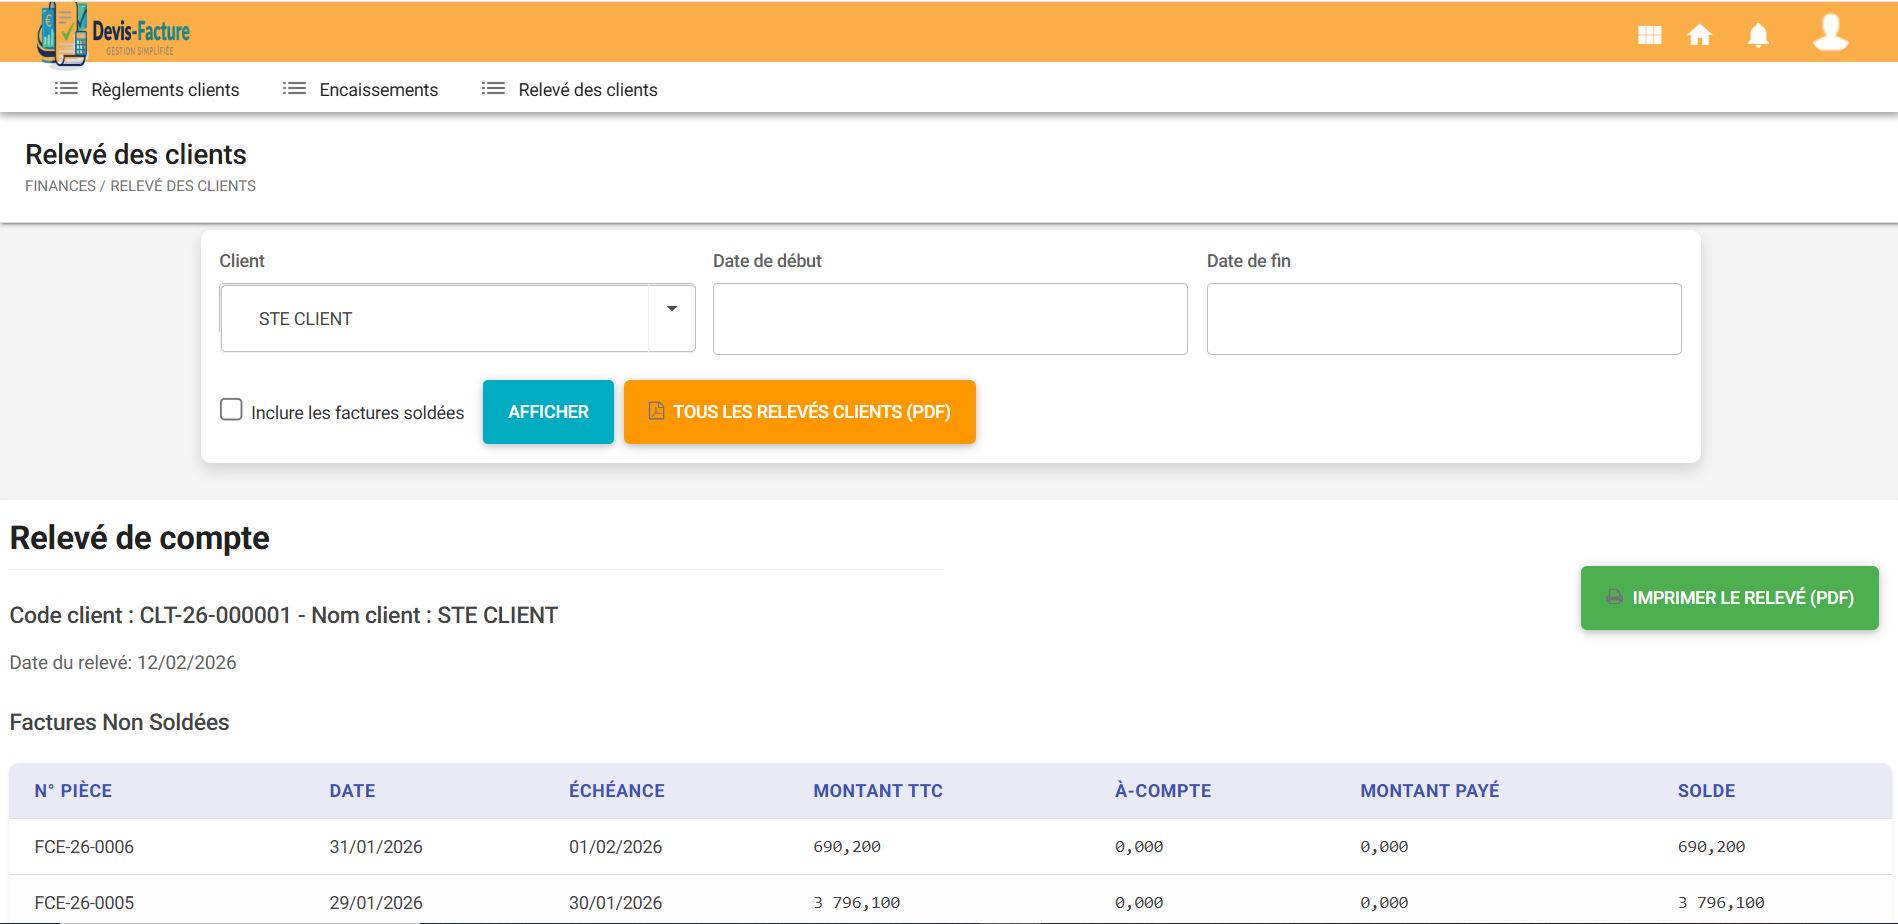Download Tous les relevés clients PDF
This screenshot has height=924, width=1898.
[799, 412]
